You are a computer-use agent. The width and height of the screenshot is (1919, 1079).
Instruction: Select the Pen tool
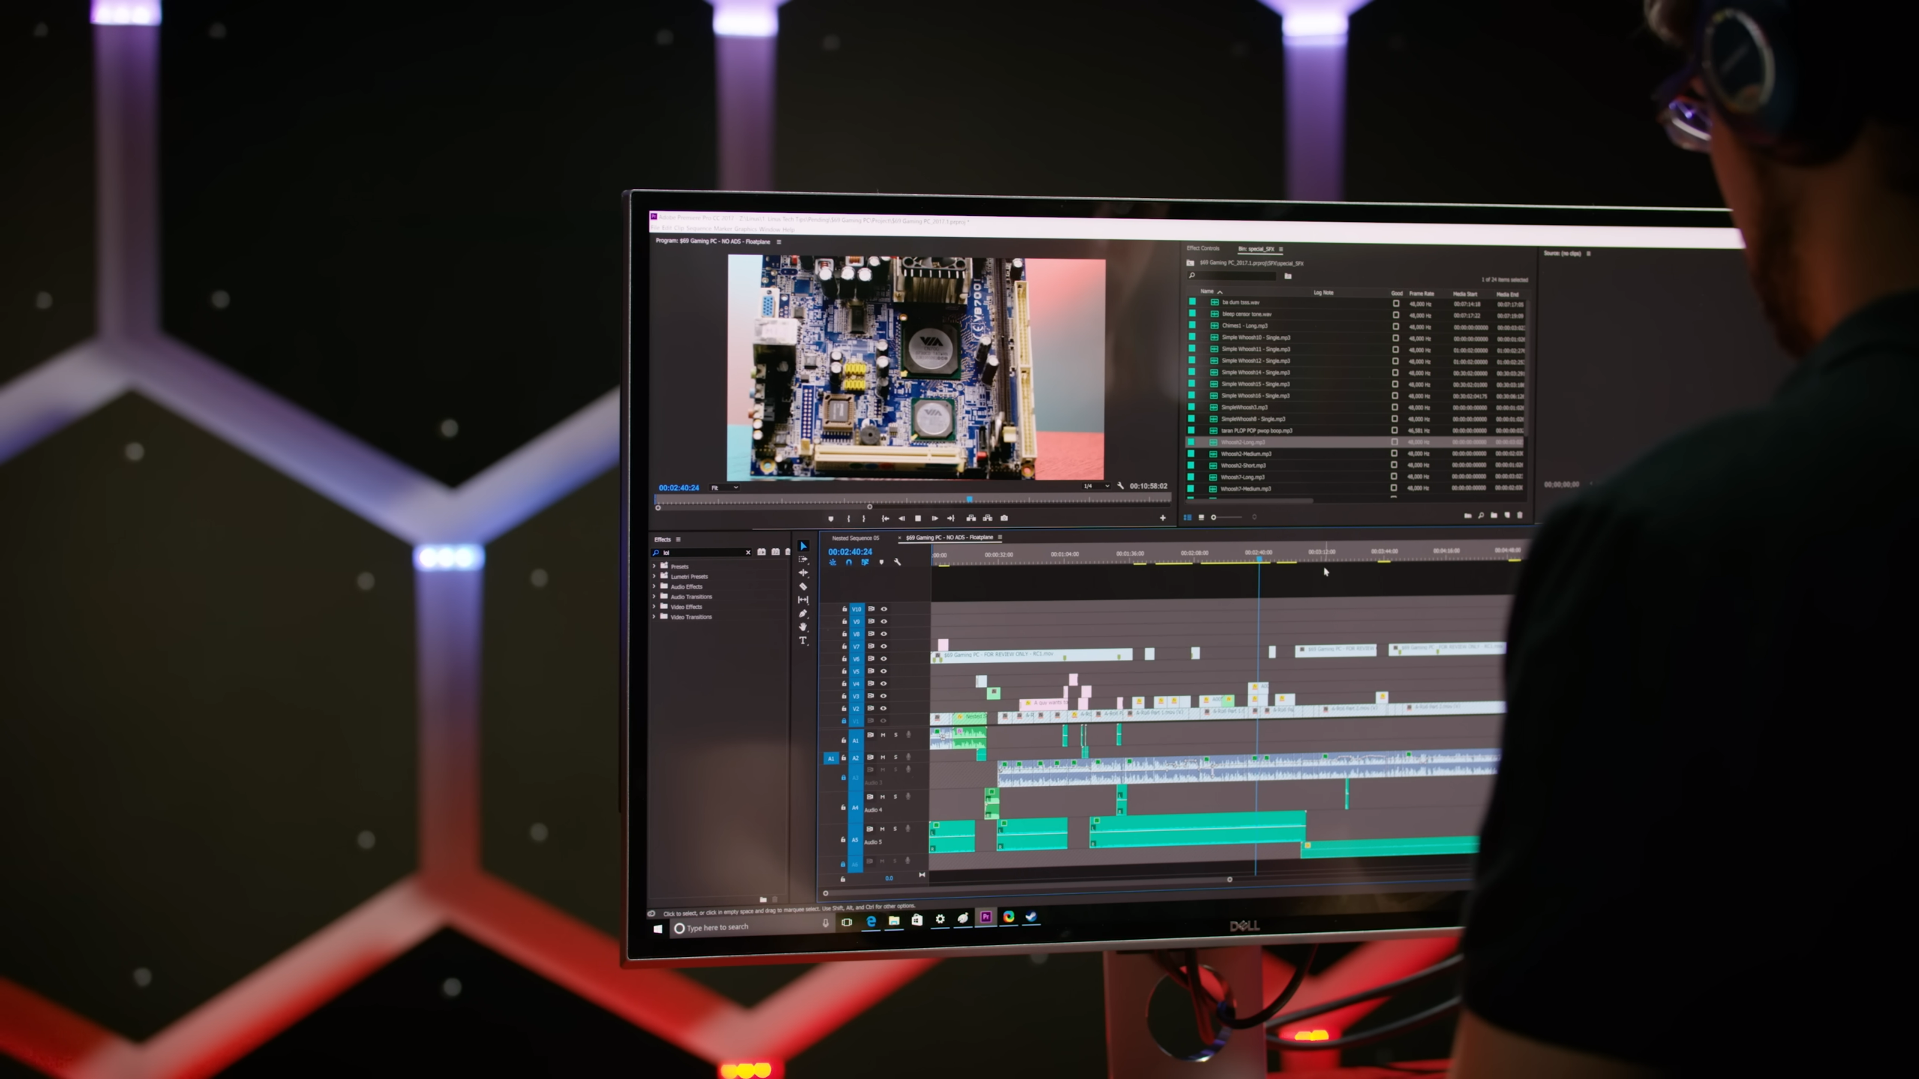coord(803,613)
